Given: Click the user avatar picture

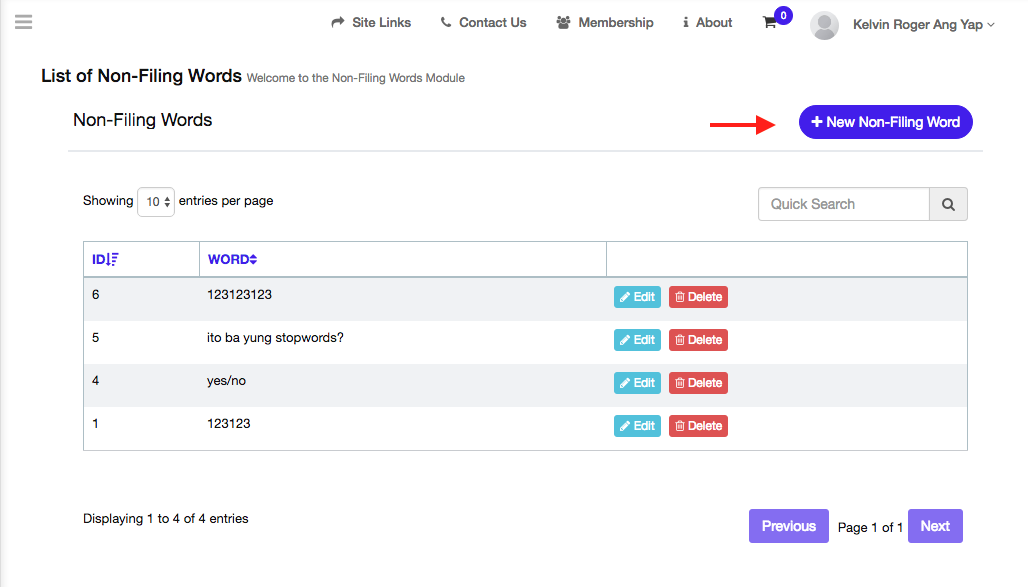Looking at the screenshot, I should (x=824, y=25).
